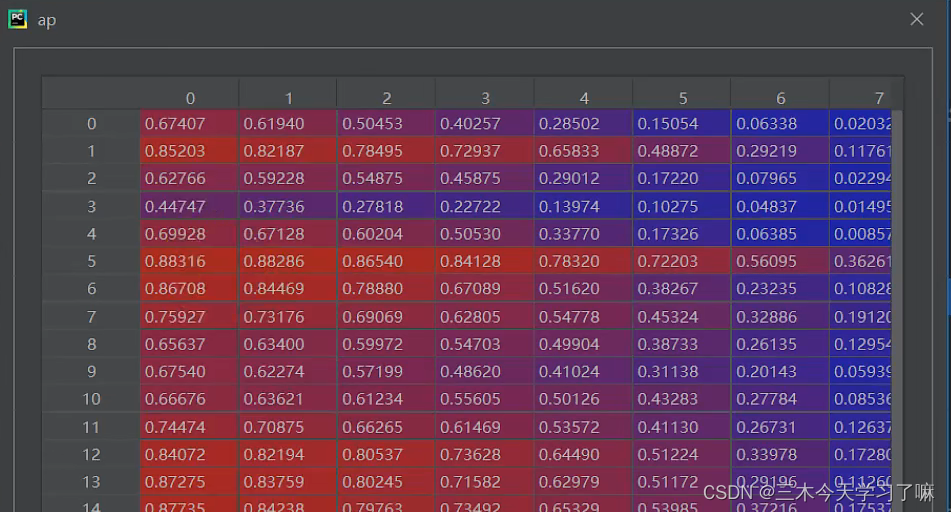The width and height of the screenshot is (951, 512).
Task: Click cell with value 0.67540
Action: point(189,371)
